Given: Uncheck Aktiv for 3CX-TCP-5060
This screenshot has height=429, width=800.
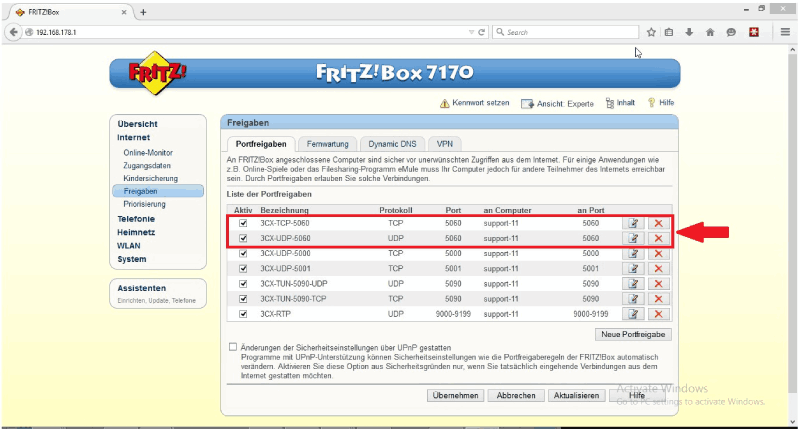Looking at the screenshot, I should 243,223.
